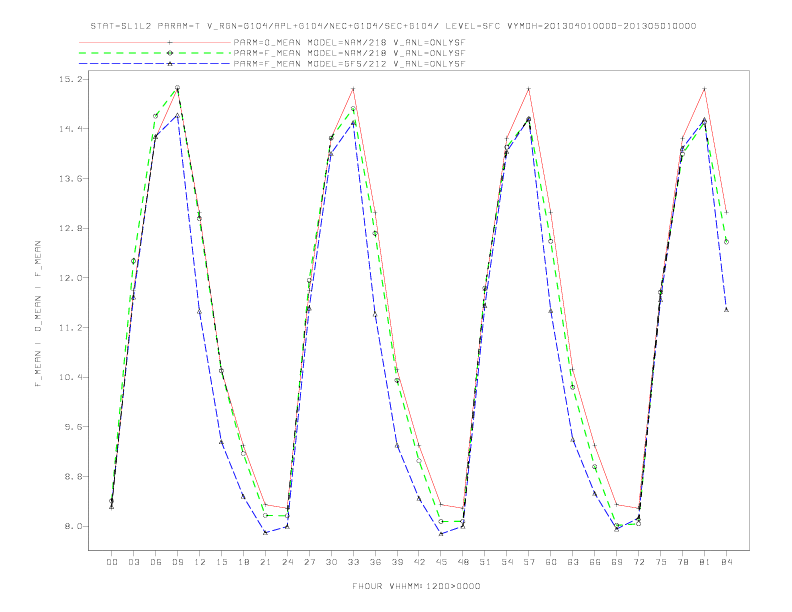Click the y-axis tick label 12.0
792x612 pixels.
coord(69,278)
